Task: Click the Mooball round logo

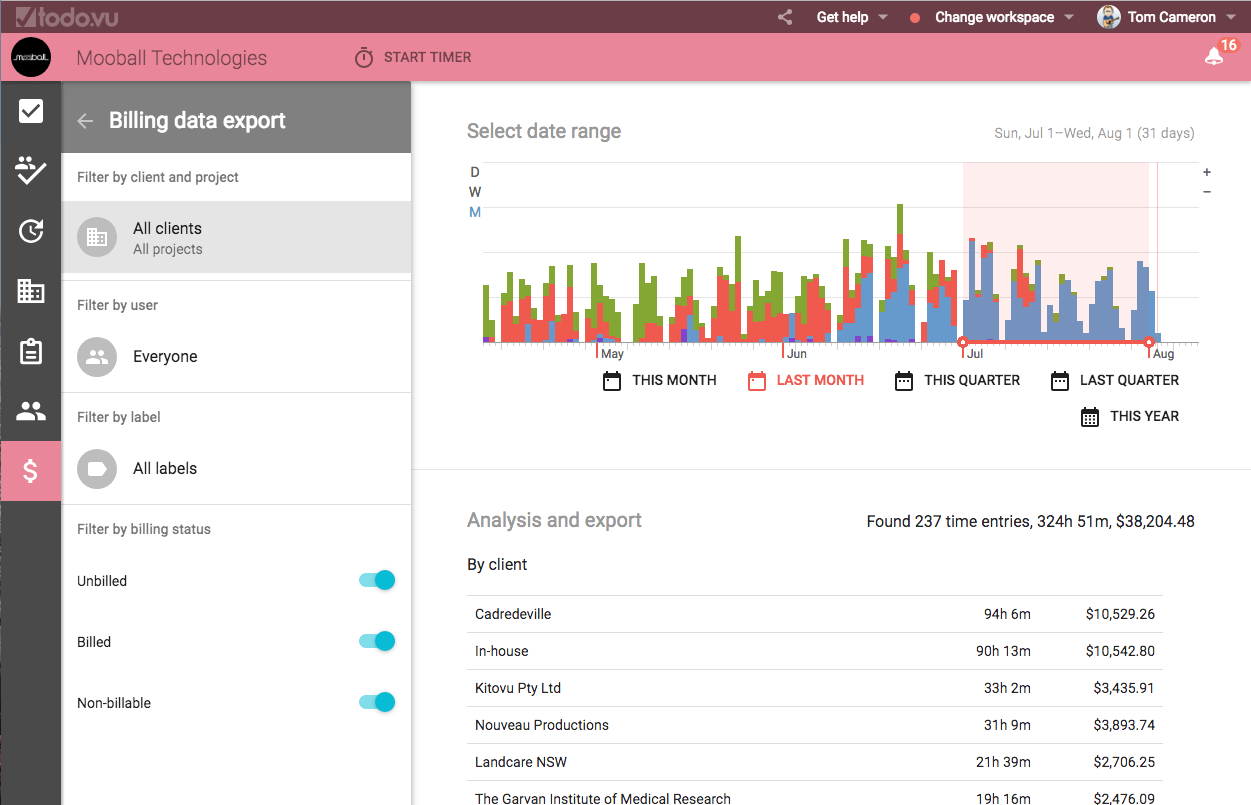Action: [31, 57]
